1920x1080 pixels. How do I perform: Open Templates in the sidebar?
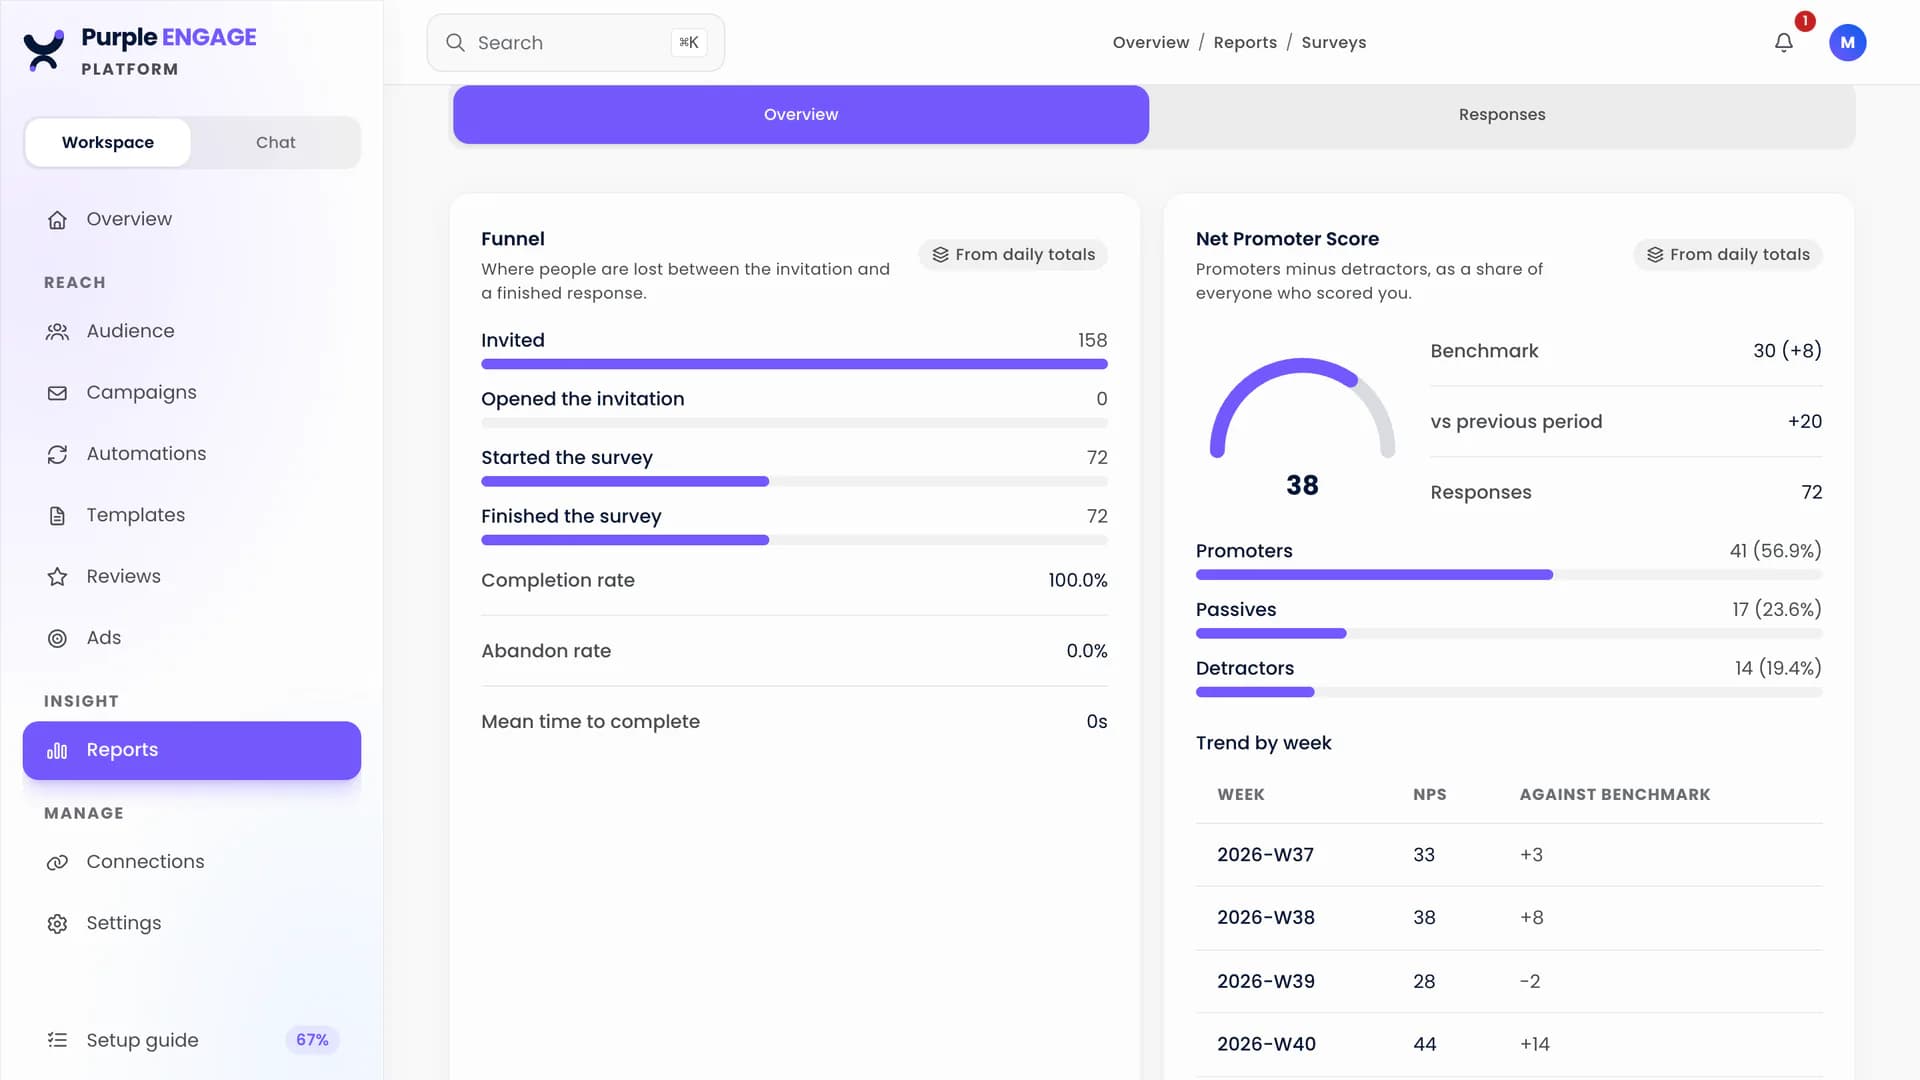pyautogui.click(x=192, y=516)
